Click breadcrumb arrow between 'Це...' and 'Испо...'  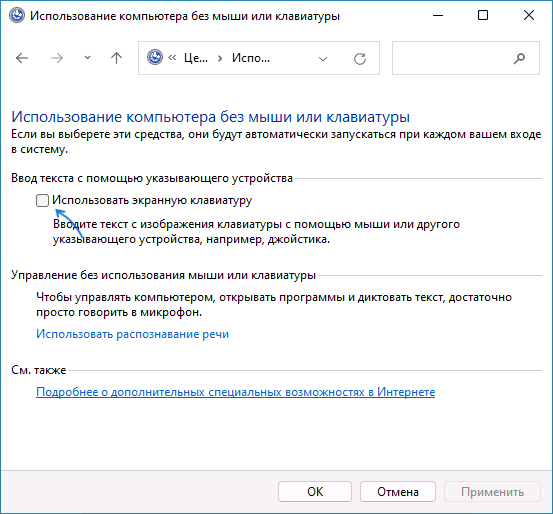point(220,59)
